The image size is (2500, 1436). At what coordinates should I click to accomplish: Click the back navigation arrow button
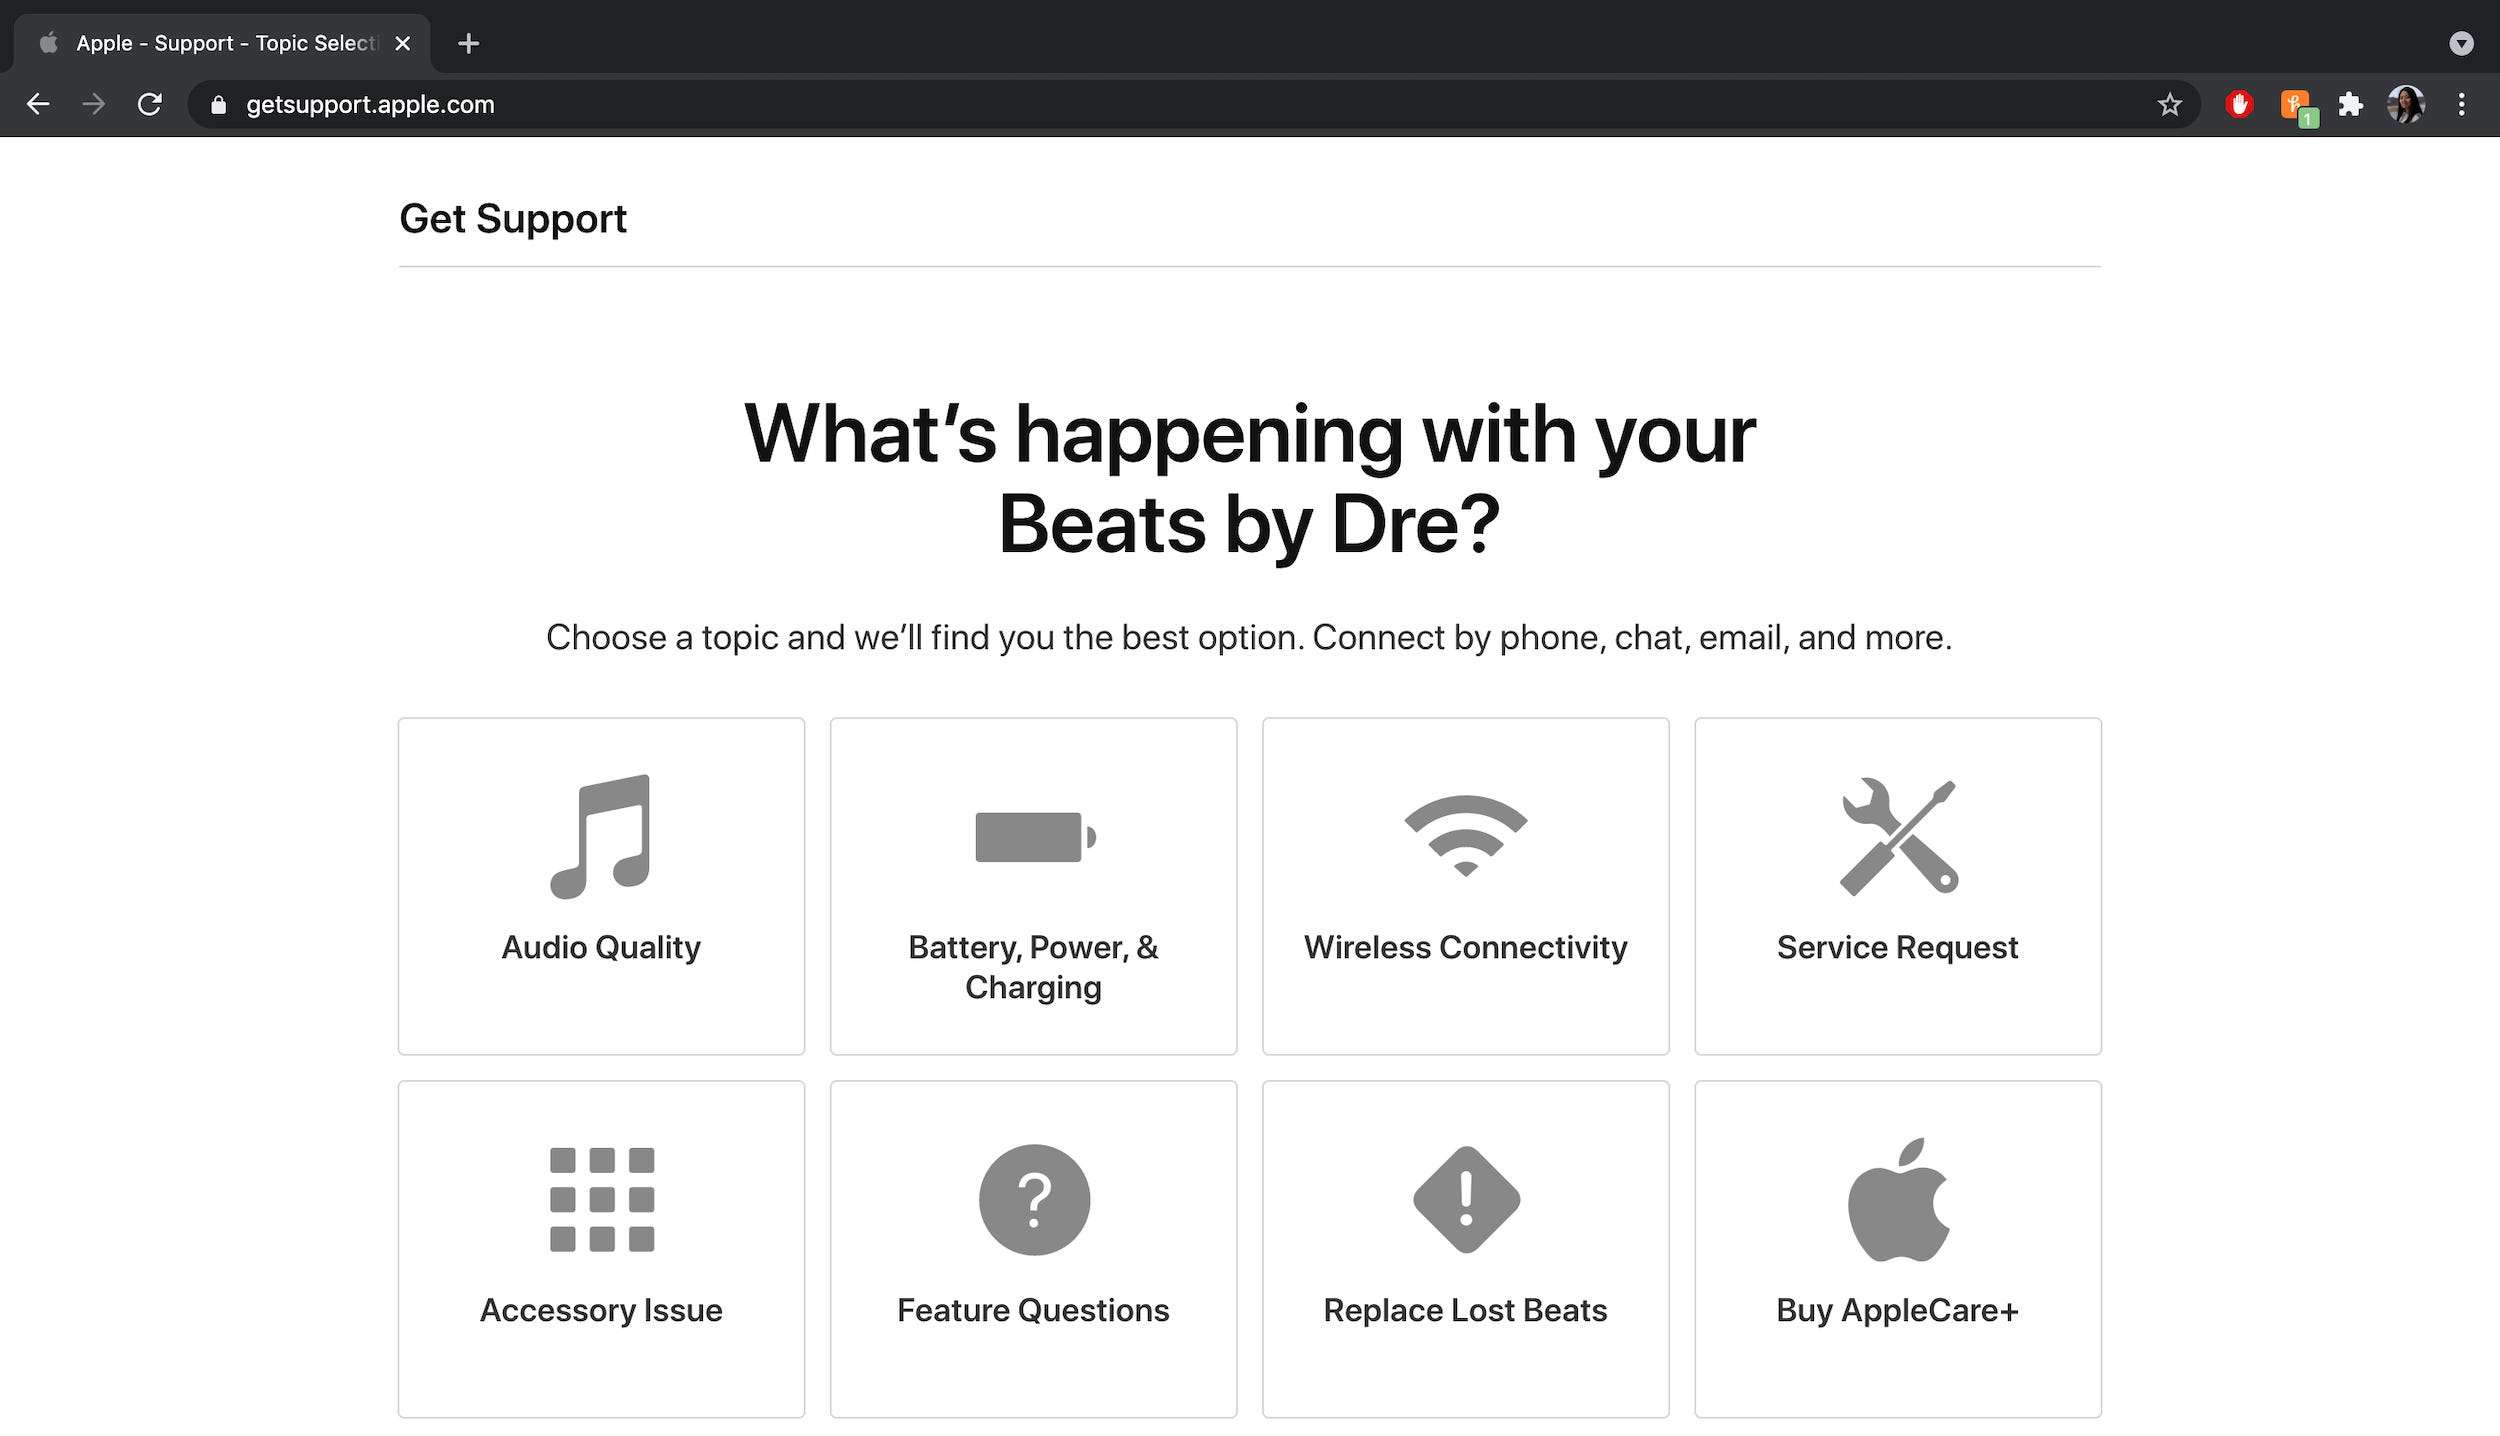point(34,105)
